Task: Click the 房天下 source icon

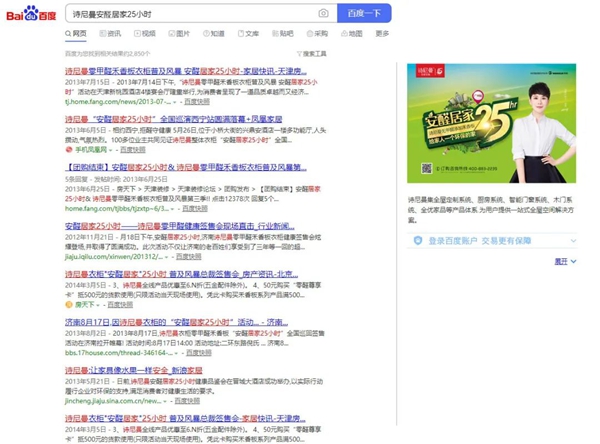Action: [x=69, y=305]
